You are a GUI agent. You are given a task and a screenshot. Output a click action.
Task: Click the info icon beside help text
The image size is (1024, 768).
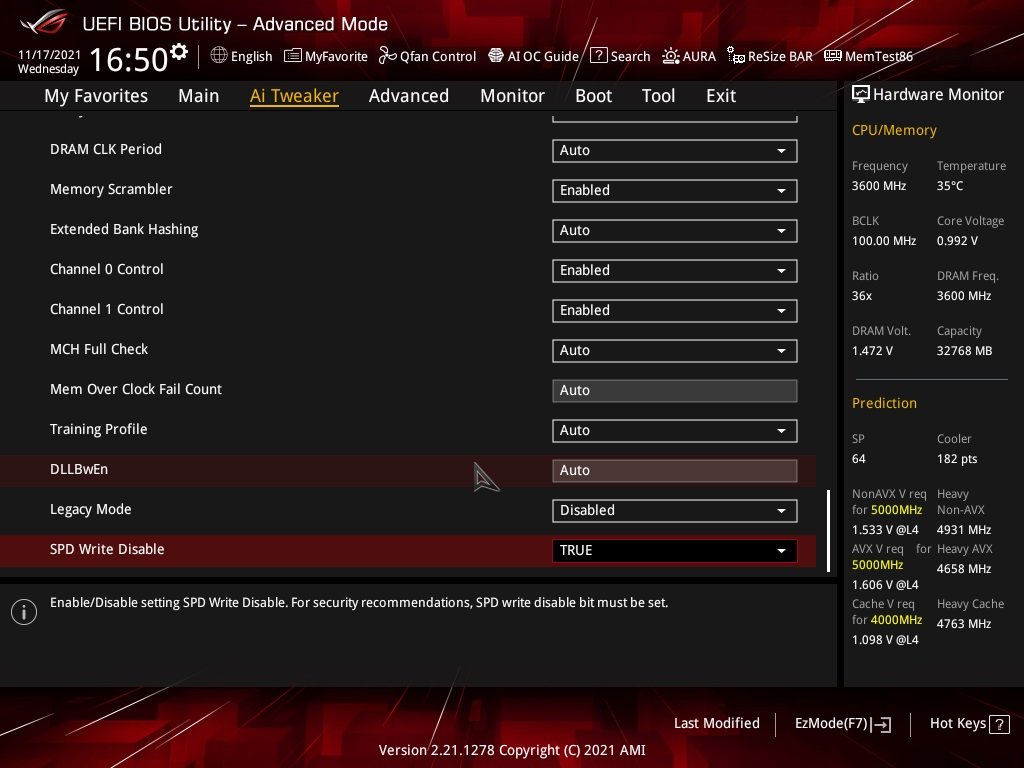(x=24, y=612)
